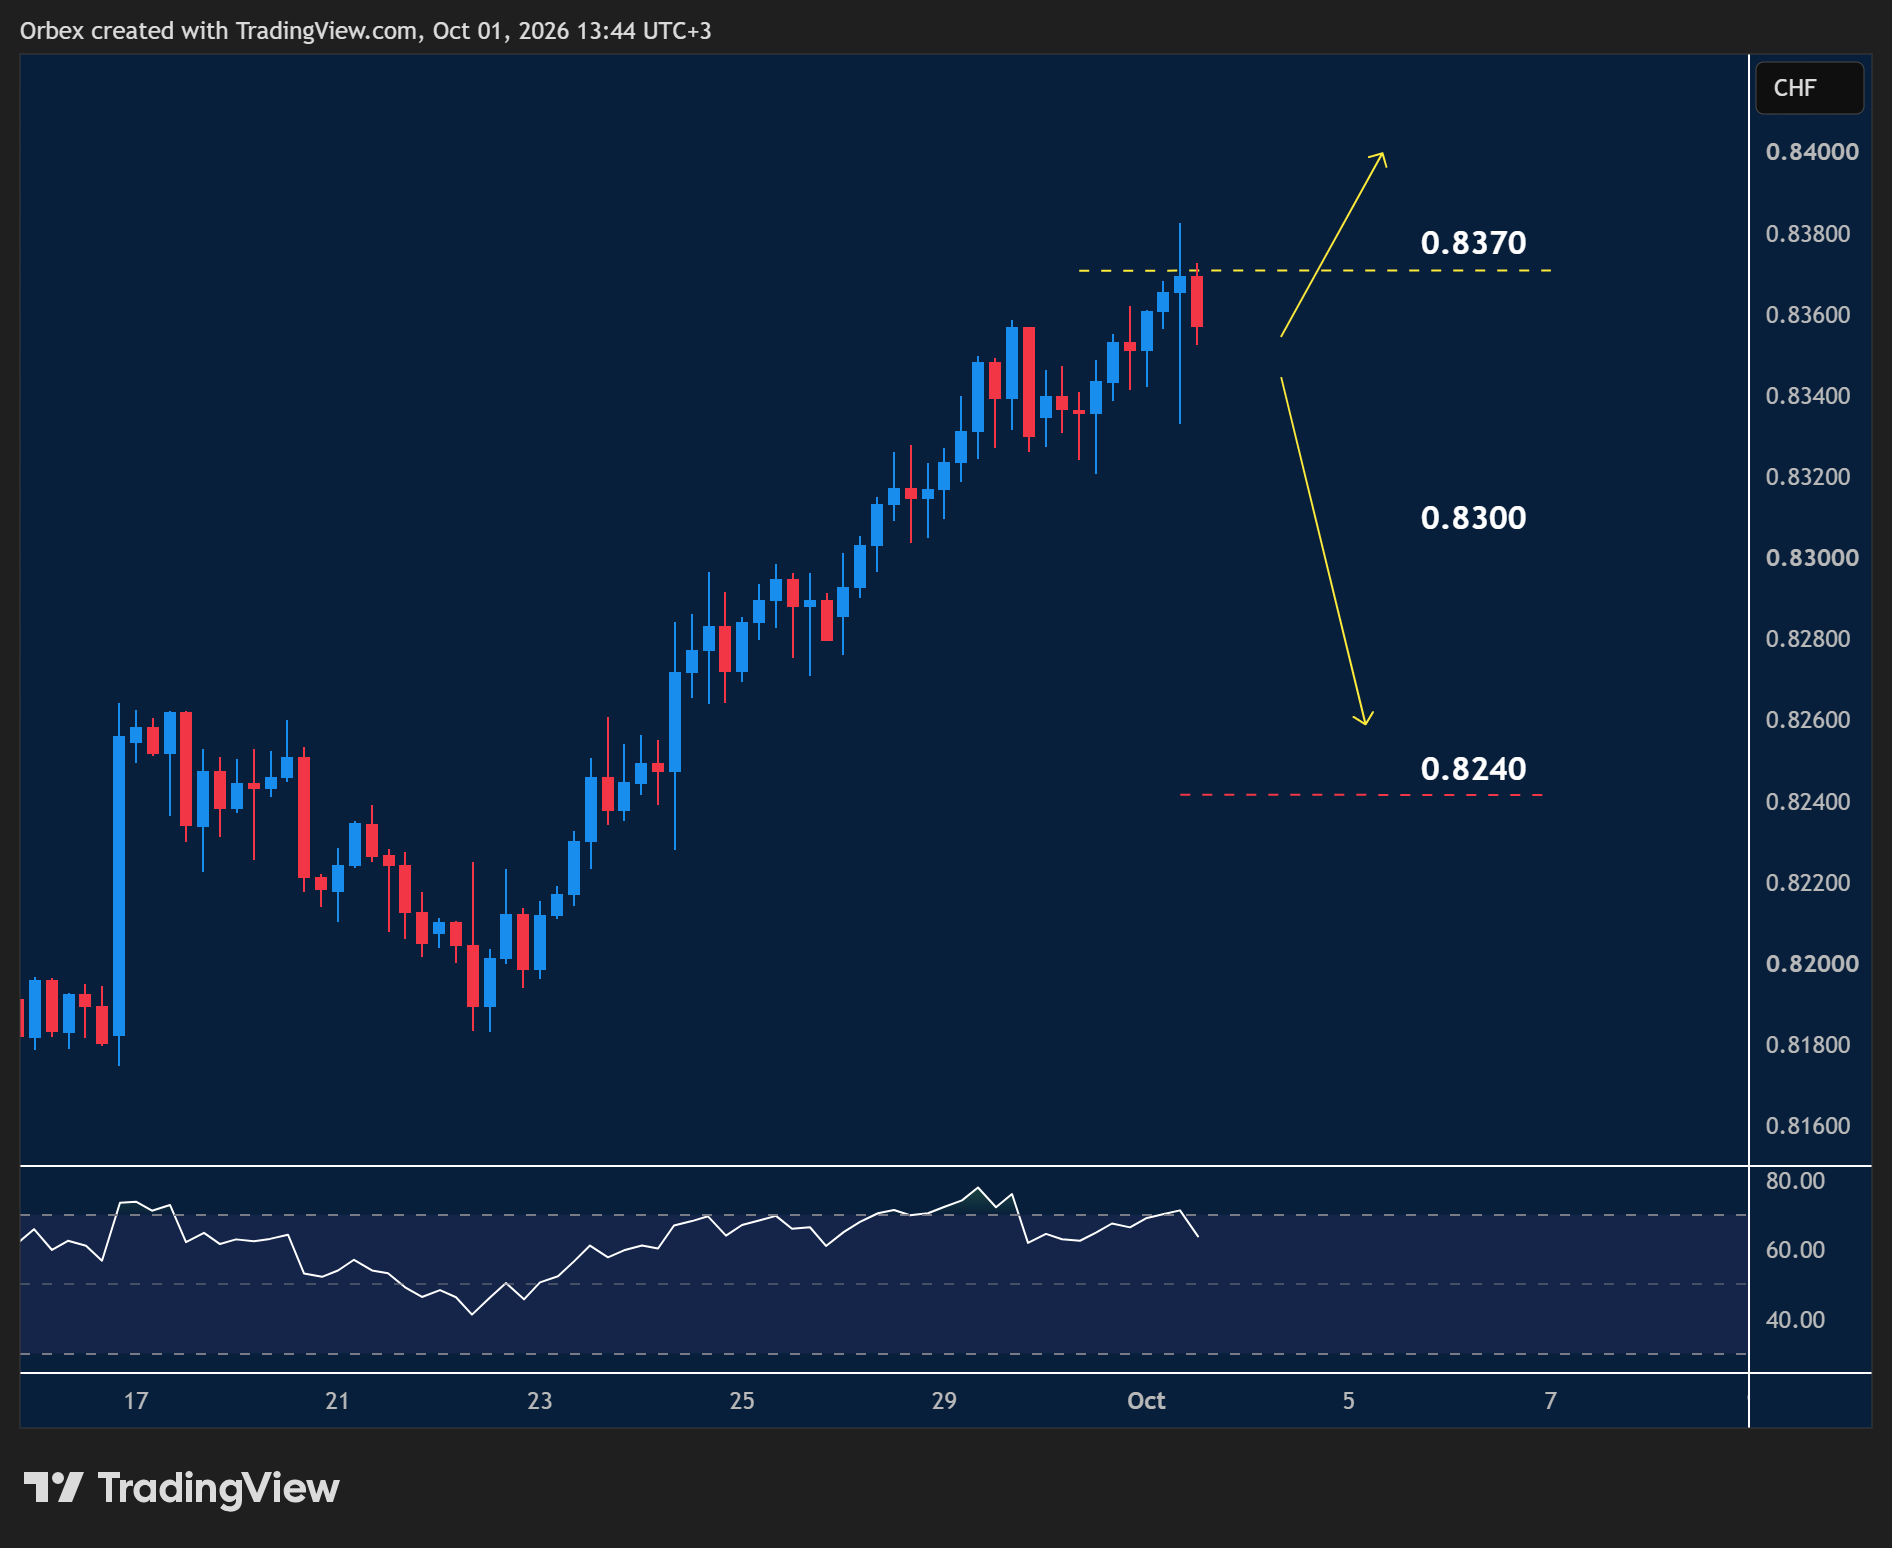Select the 0.83600 price scale value
The image size is (1892, 1548).
(1808, 315)
